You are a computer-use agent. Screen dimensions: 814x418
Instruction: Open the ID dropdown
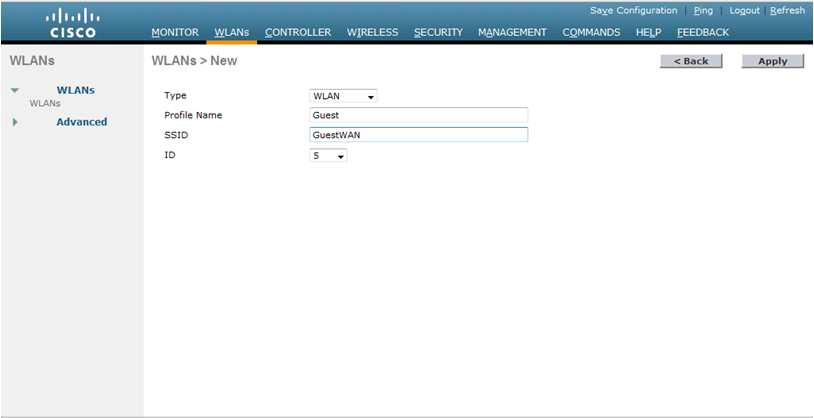click(329, 156)
